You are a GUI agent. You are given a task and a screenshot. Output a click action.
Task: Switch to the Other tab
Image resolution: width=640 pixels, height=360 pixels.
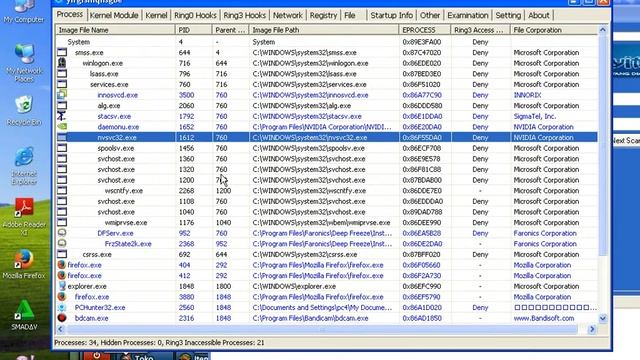pyautogui.click(x=430, y=16)
